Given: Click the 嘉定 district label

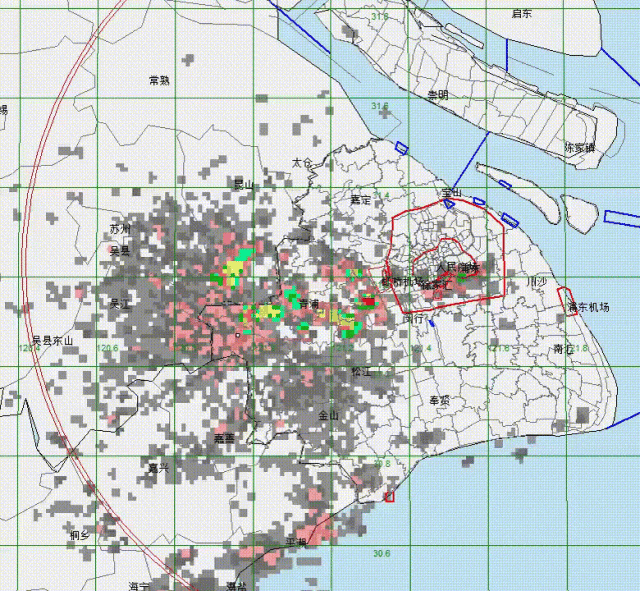Looking at the screenshot, I should coord(360,200).
